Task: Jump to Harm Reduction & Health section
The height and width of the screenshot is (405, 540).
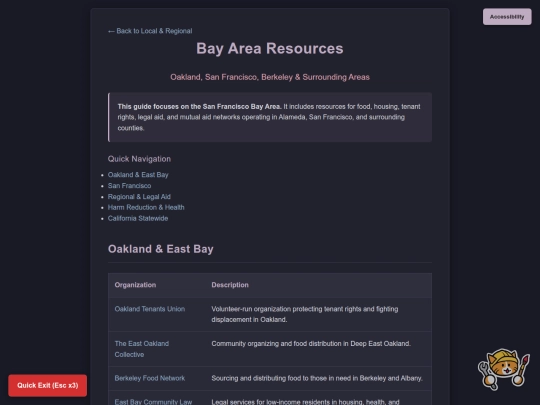Action: (146, 207)
